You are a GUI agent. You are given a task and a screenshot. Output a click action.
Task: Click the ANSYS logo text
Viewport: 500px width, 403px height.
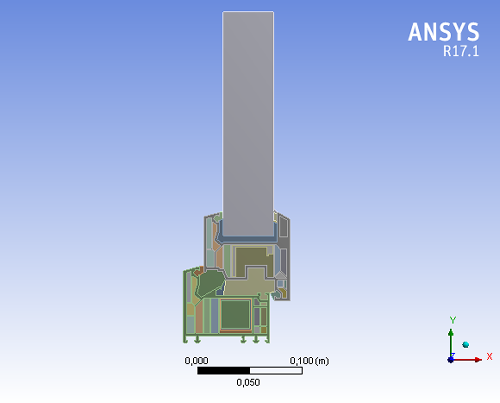444,32
